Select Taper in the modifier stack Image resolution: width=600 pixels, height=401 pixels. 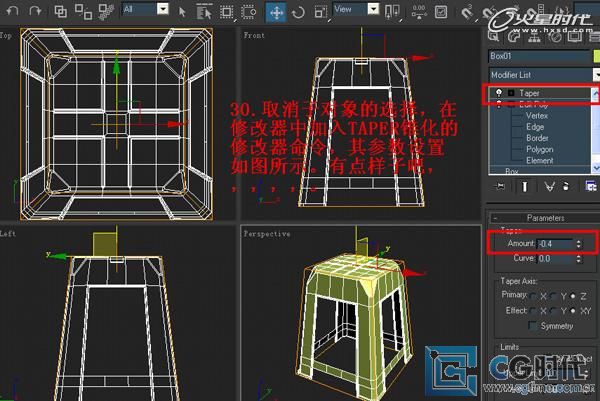point(530,93)
